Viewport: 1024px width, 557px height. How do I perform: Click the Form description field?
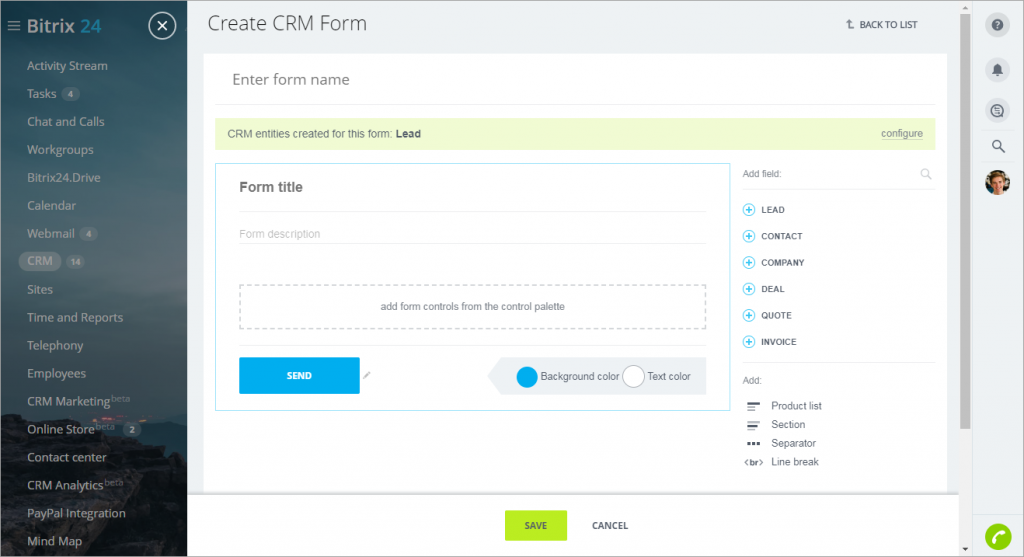click(472, 234)
